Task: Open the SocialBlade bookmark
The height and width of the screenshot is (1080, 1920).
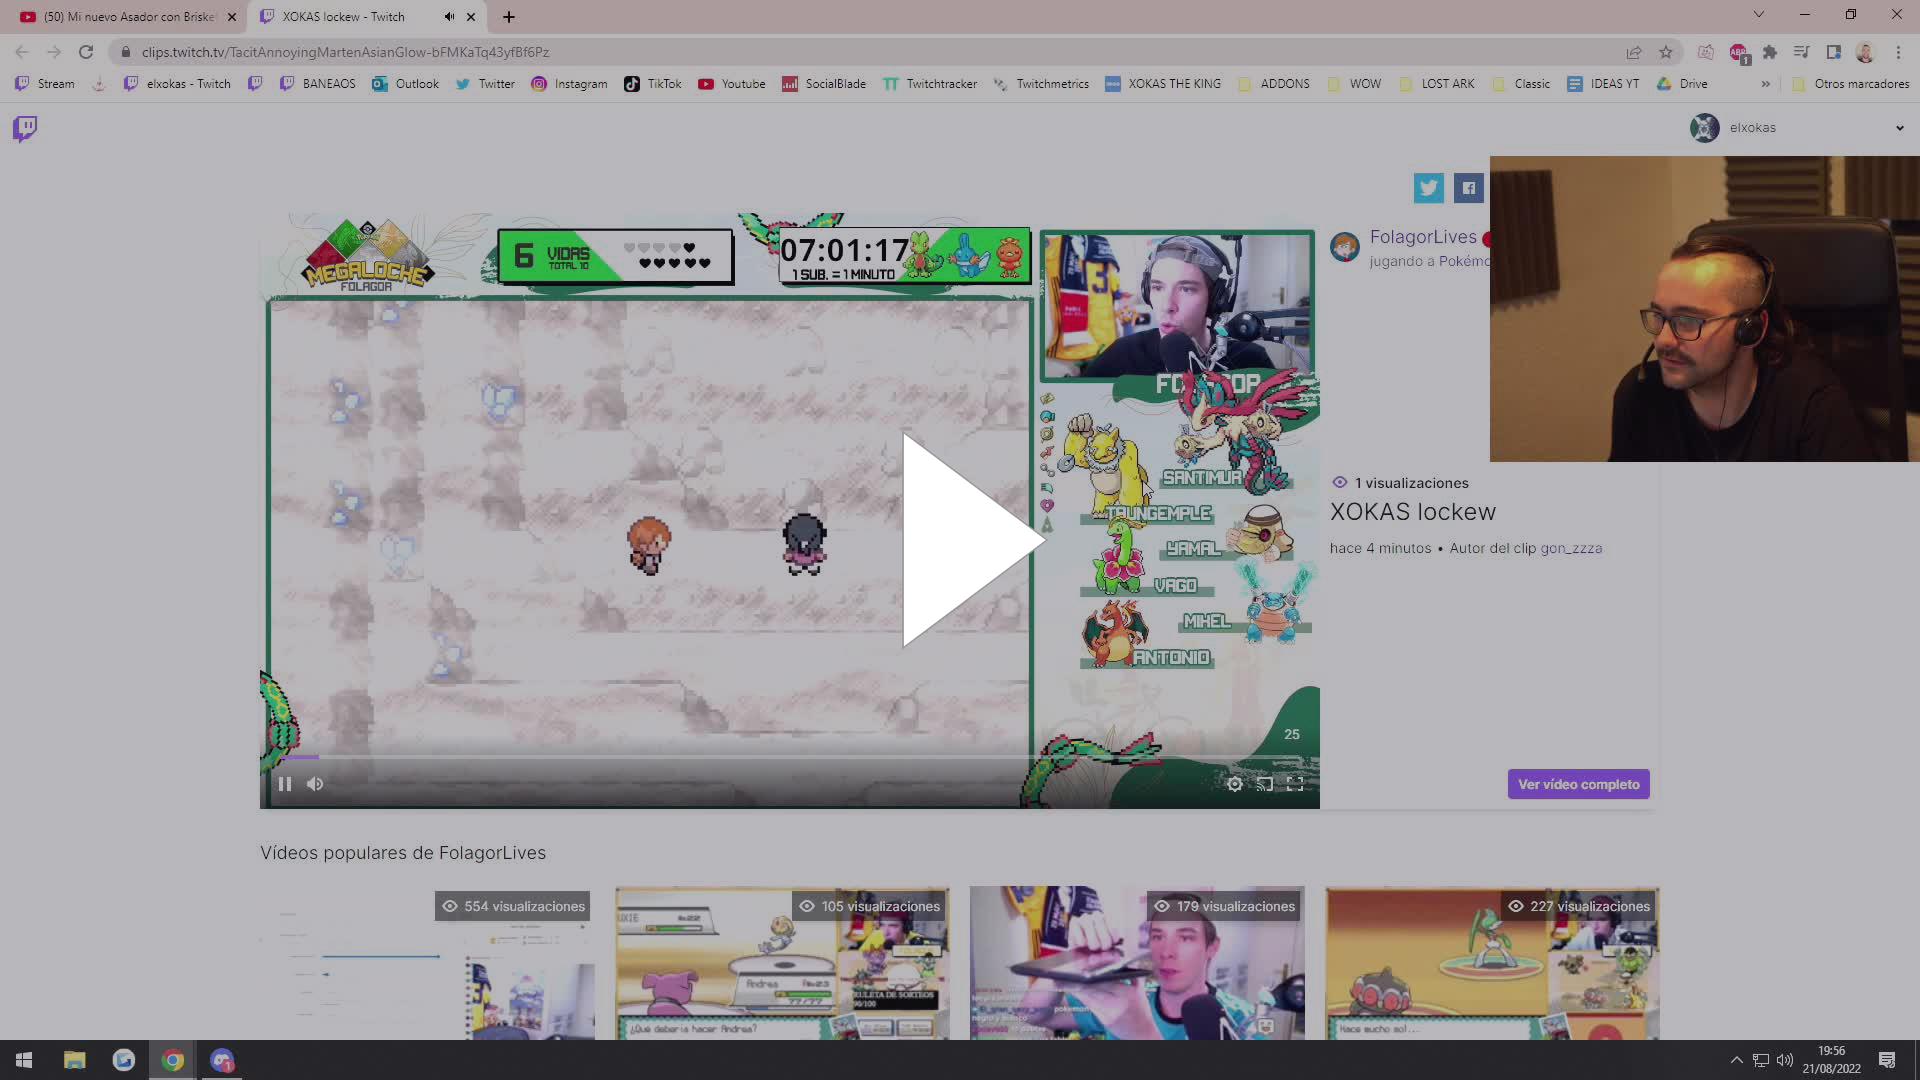Action: click(824, 84)
